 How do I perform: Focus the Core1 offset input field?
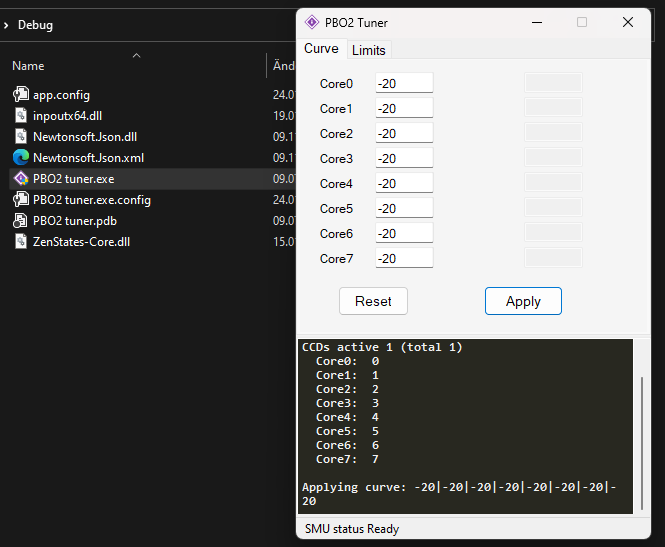404,108
